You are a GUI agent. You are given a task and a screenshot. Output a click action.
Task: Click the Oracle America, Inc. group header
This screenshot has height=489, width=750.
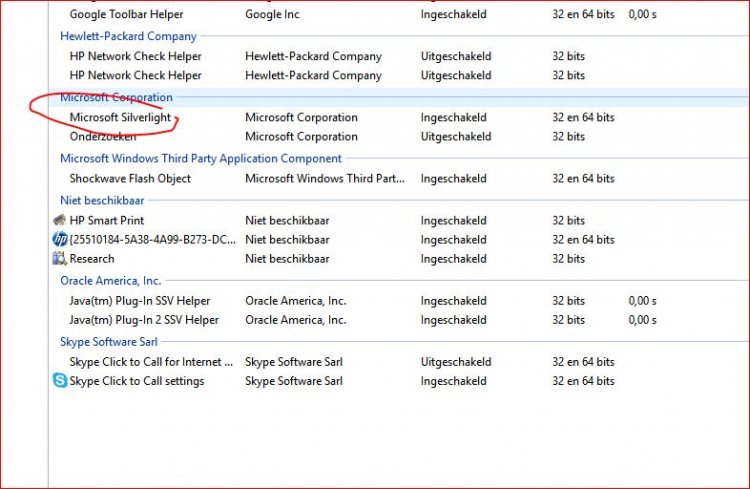pyautogui.click(x=110, y=281)
